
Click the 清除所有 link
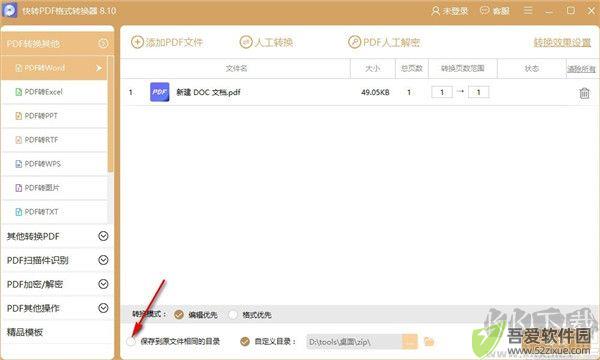(x=581, y=69)
